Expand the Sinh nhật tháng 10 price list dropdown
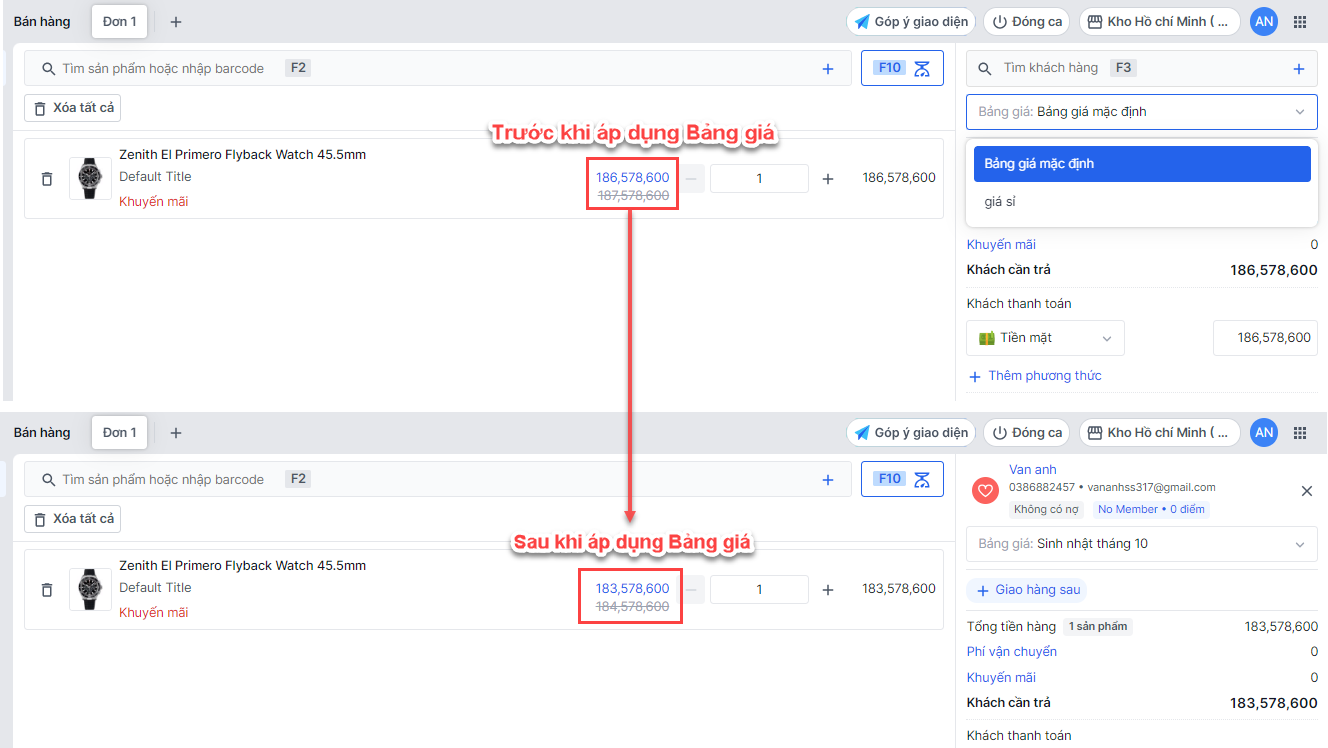The height and width of the screenshot is (748, 1328). [1142, 544]
